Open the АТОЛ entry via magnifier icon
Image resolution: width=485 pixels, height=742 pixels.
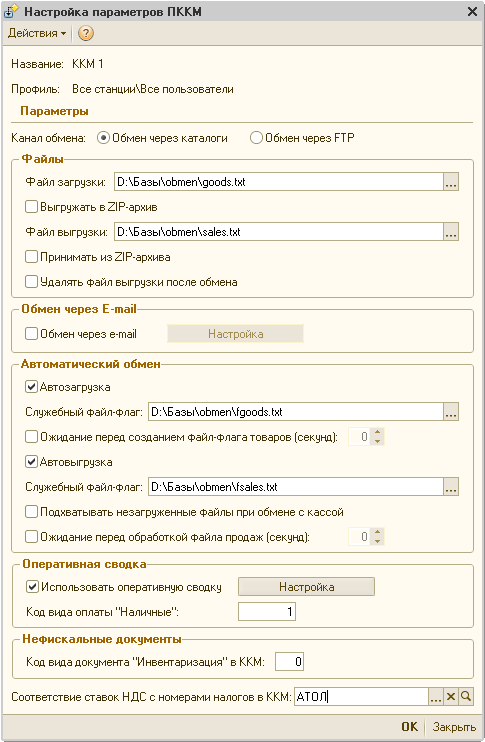(x=466, y=697)
